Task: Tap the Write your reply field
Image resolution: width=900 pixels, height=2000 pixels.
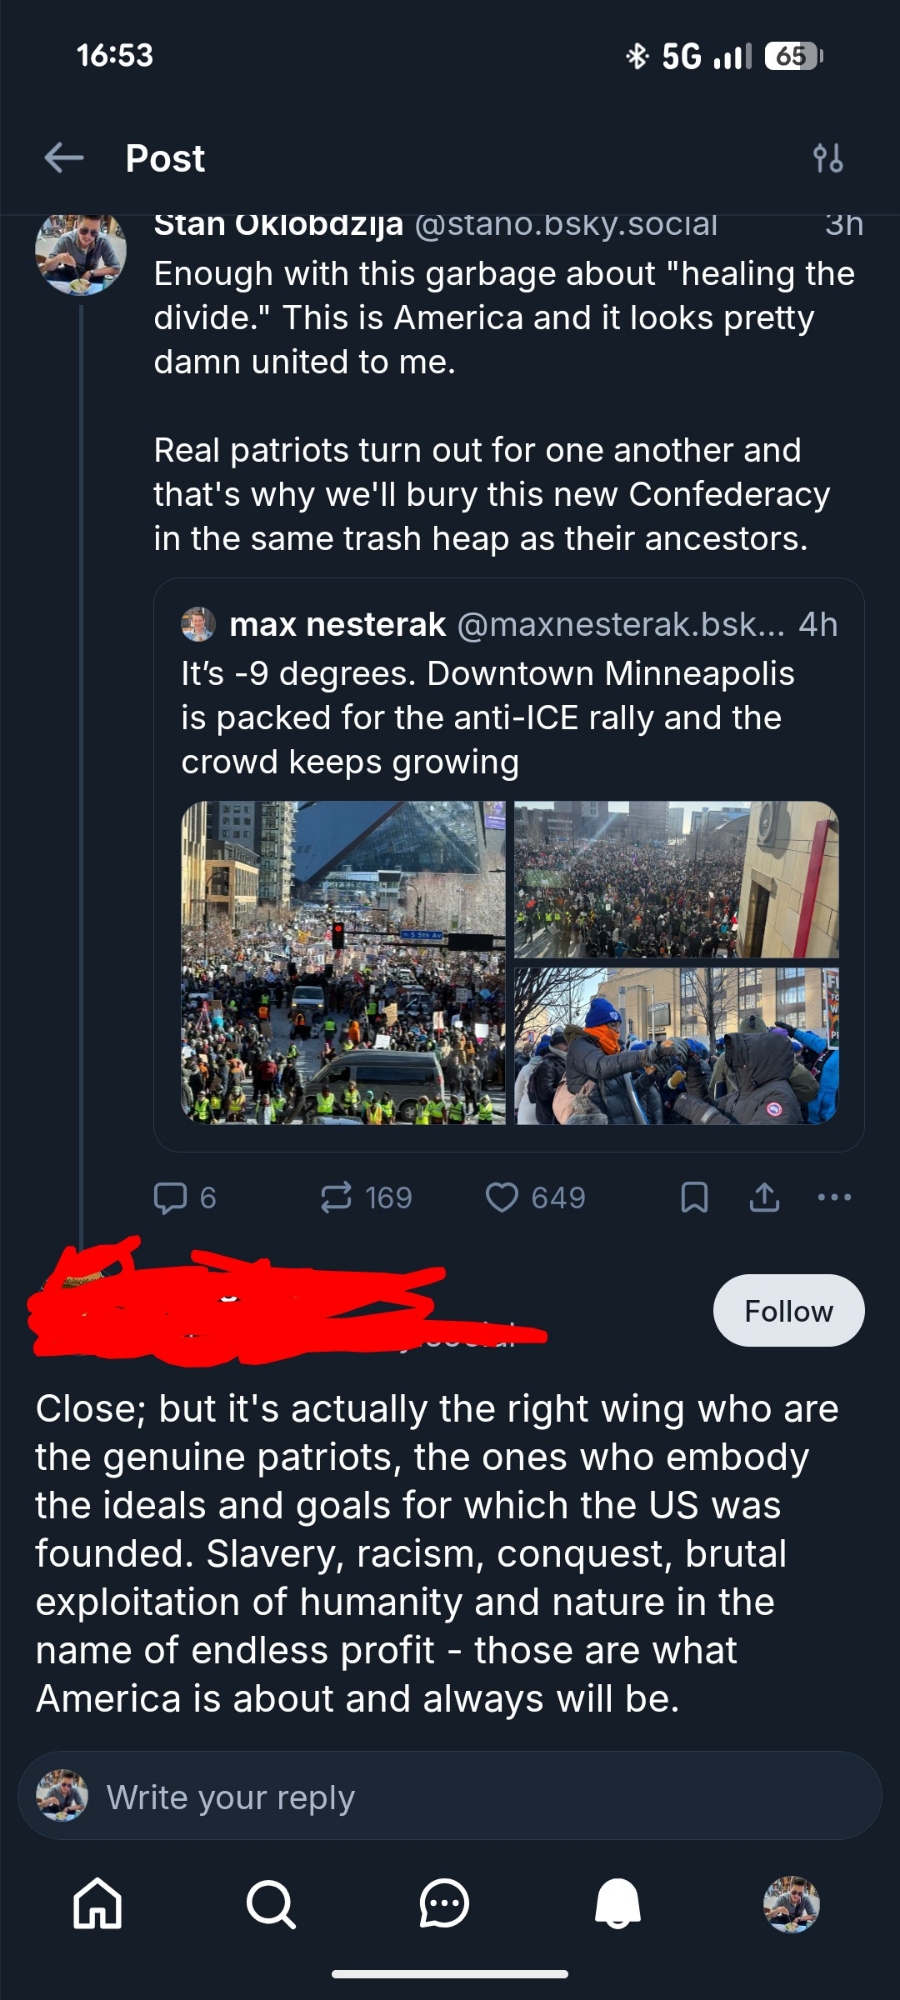Action: pyautogui.click(x=450, y=1797)
